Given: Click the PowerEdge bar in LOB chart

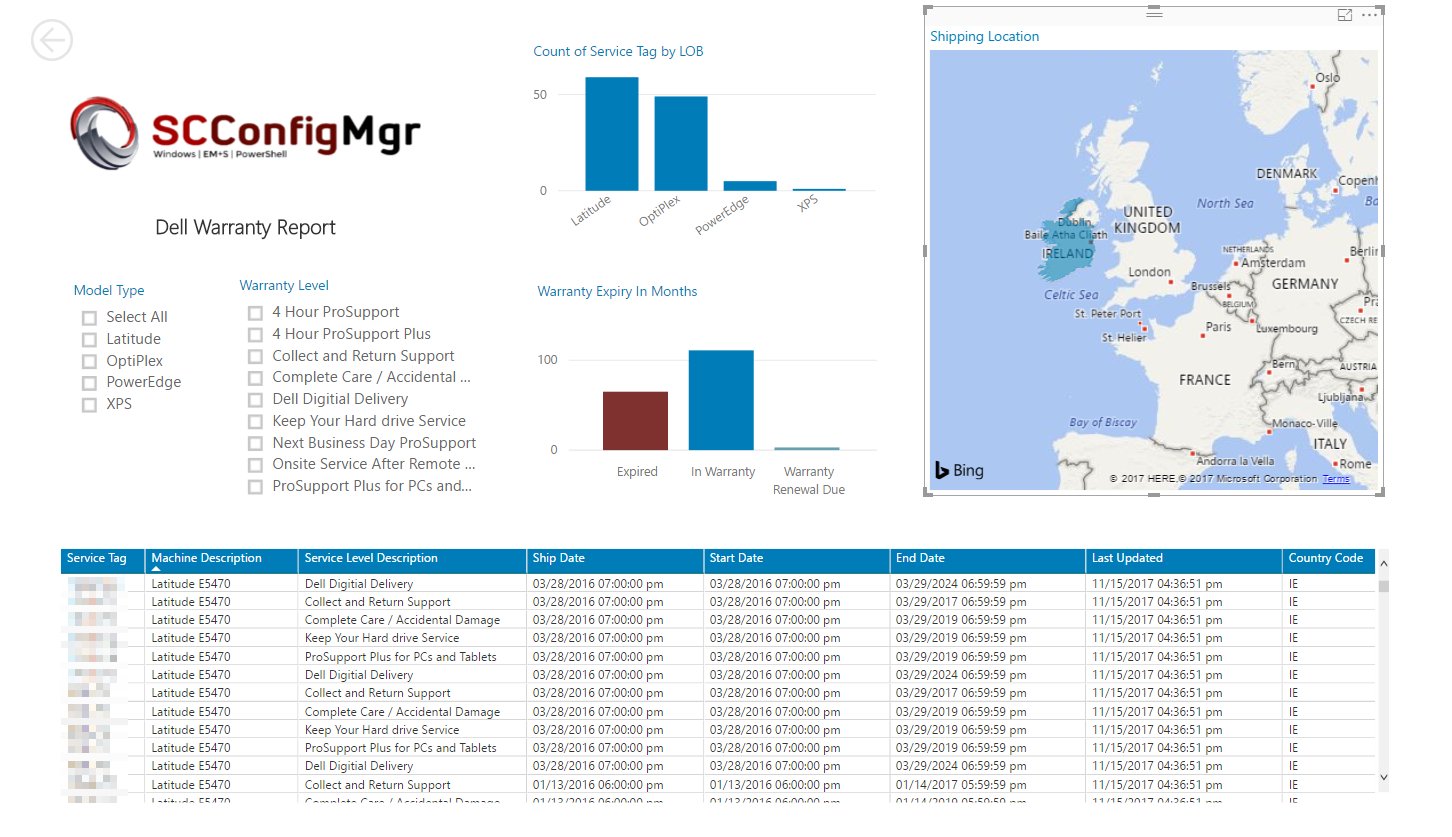Looking at the screenshot, I should [x=750, y=186].
